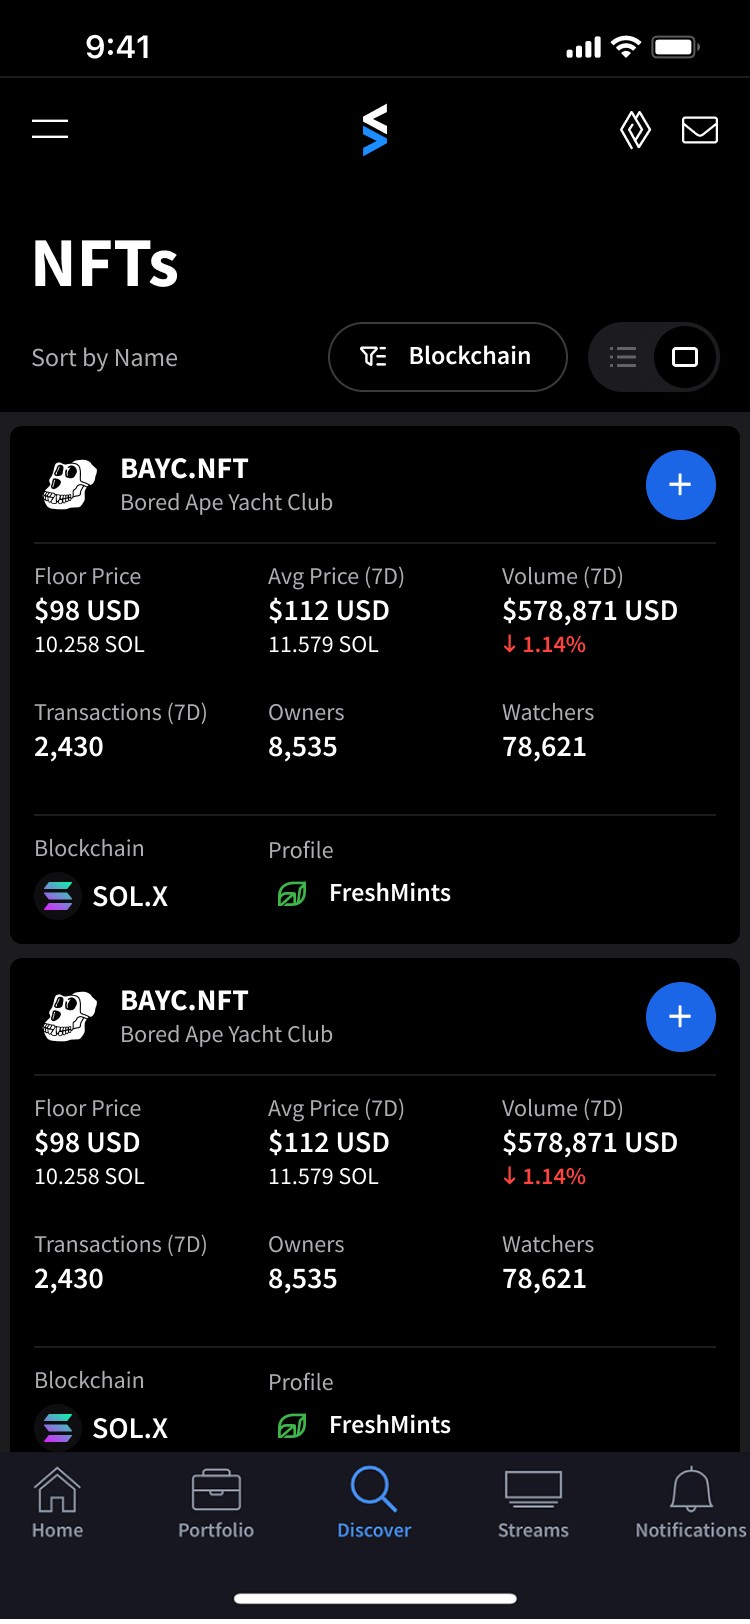This screenshot has height=1624, width=750.
Task: Open the Blockchain filter dropdown
Action: coord(448,357)
